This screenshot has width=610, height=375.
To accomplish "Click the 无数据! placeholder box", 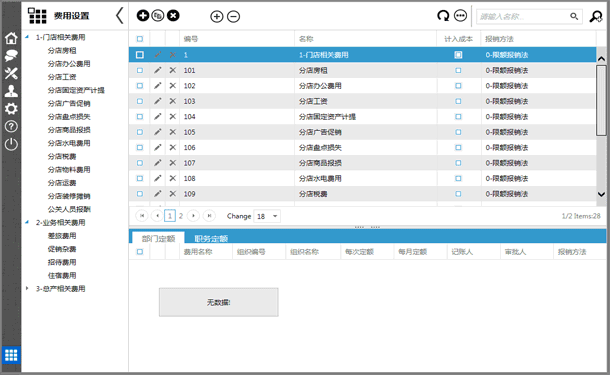I will 219,302.
